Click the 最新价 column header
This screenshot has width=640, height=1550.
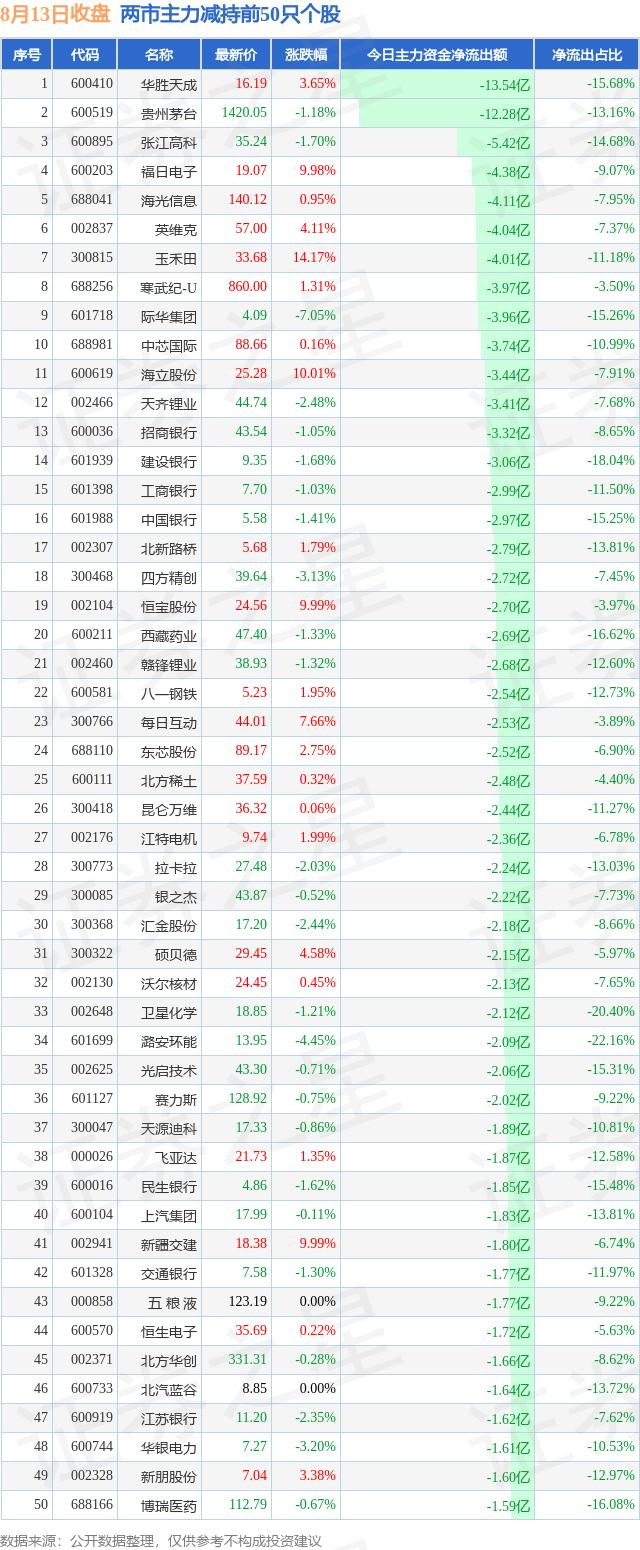pyautogui.click(x=236, y=55)
